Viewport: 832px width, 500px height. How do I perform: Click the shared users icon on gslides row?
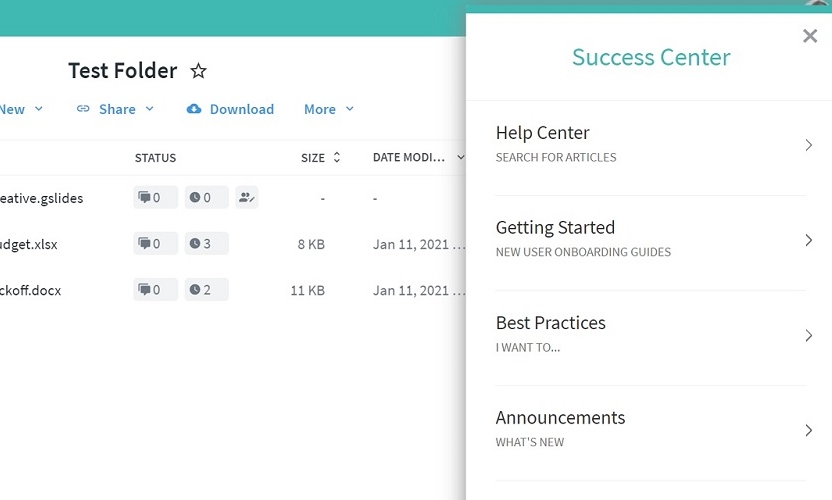click(x=246, y=198)
